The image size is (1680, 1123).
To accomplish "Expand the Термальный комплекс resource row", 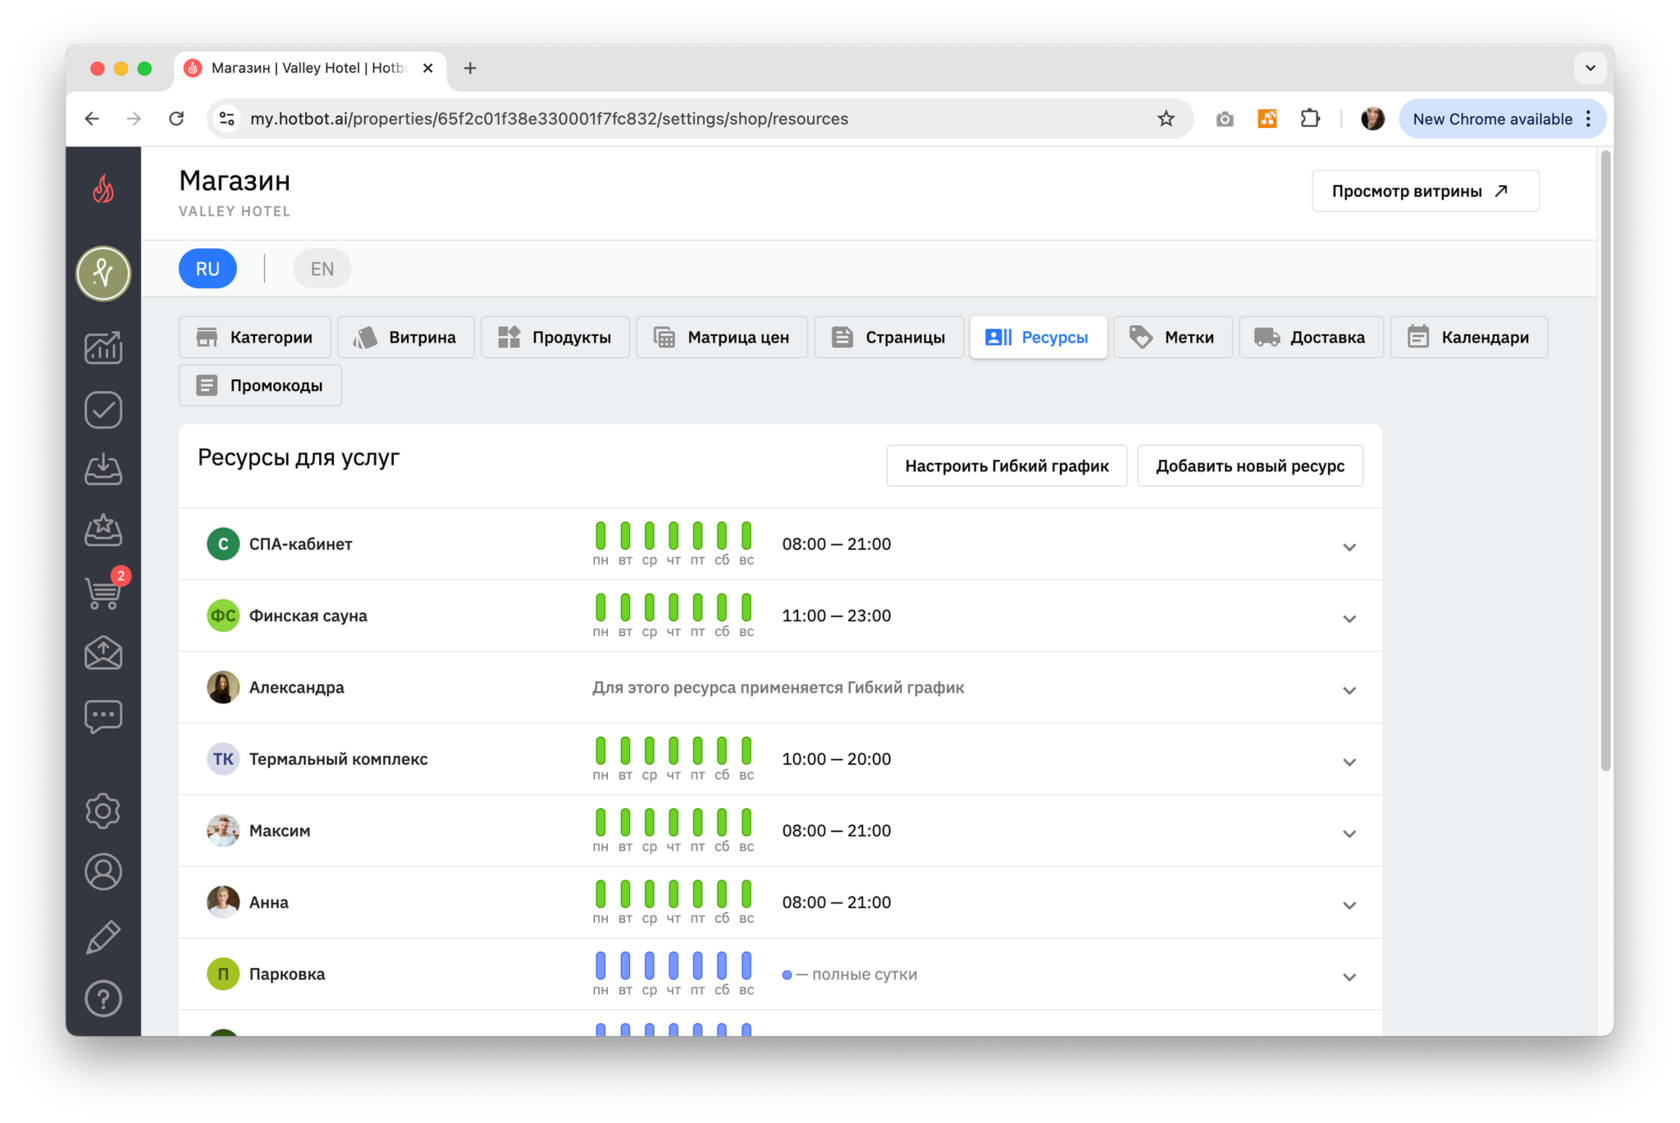I will point(1349,762).
